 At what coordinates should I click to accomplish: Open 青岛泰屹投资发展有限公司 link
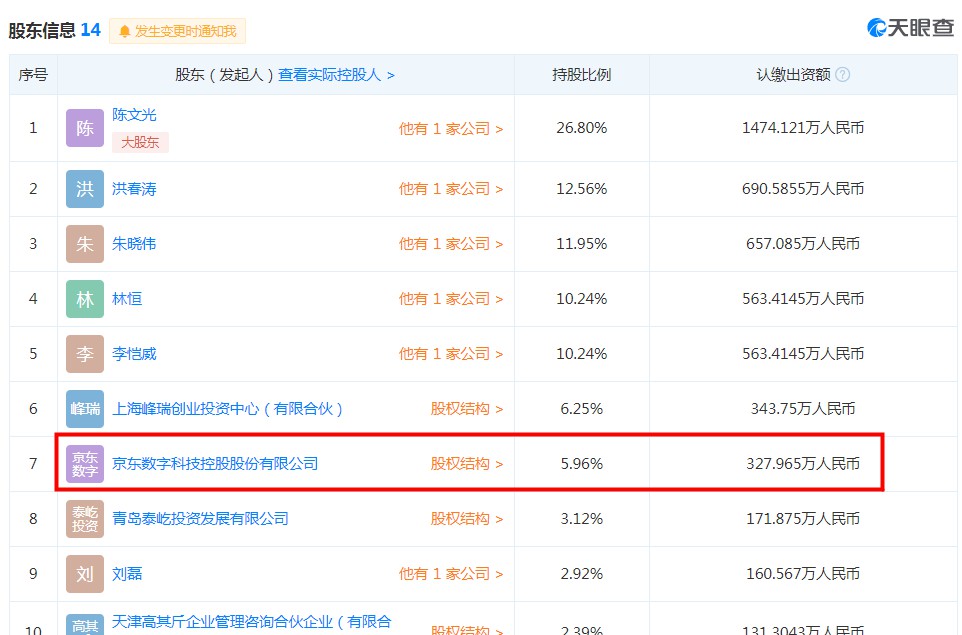(201, 519)
